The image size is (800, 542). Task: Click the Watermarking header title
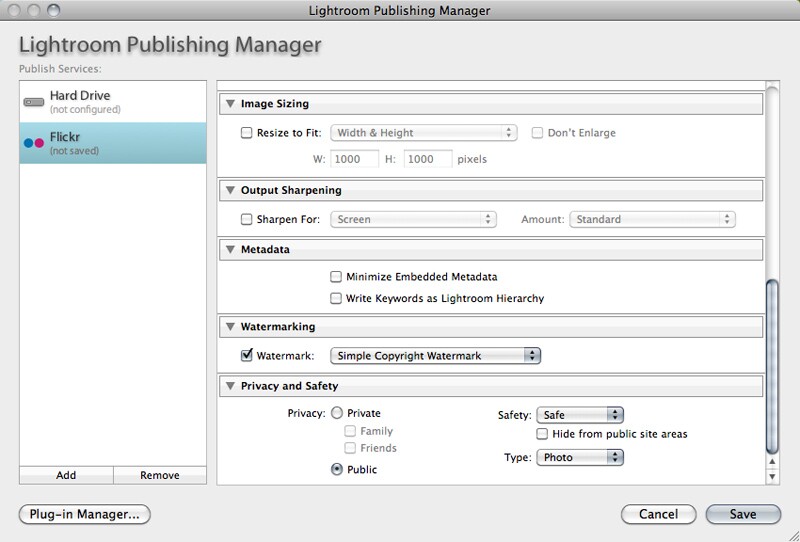(x=278, y=327)
